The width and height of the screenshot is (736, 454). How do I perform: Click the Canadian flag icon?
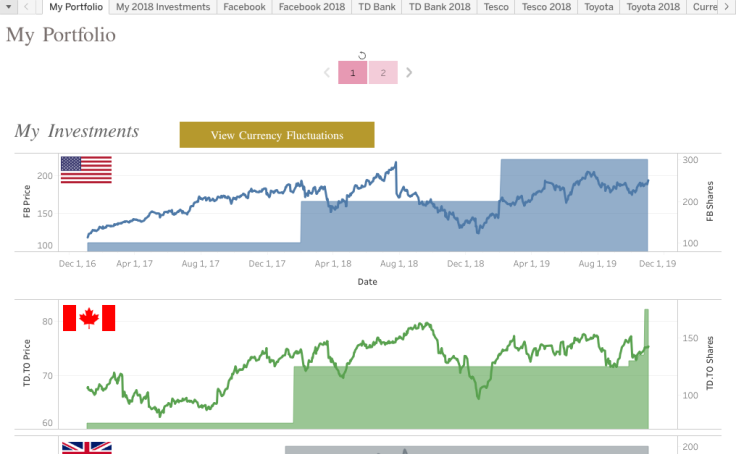tap(89, 318)
